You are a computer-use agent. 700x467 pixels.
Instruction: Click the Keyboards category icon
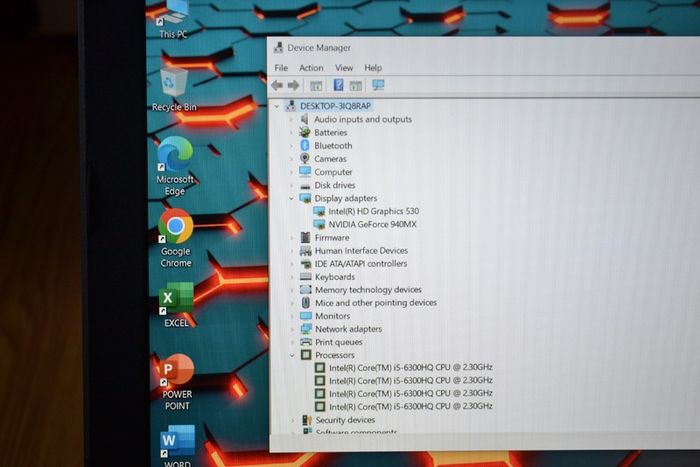pos(306,276)
